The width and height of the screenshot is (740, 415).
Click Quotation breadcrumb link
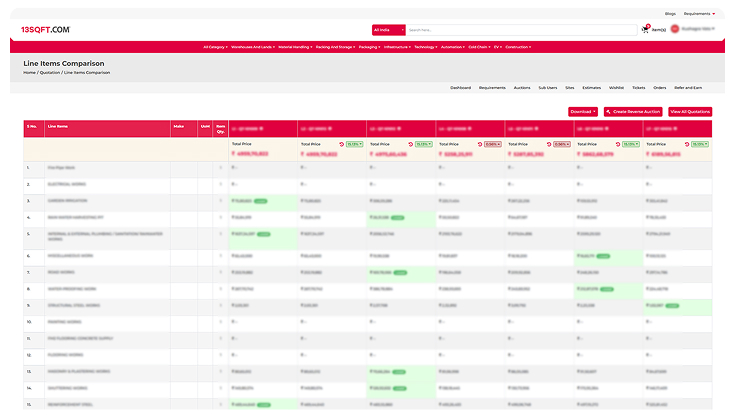[50, 73]
